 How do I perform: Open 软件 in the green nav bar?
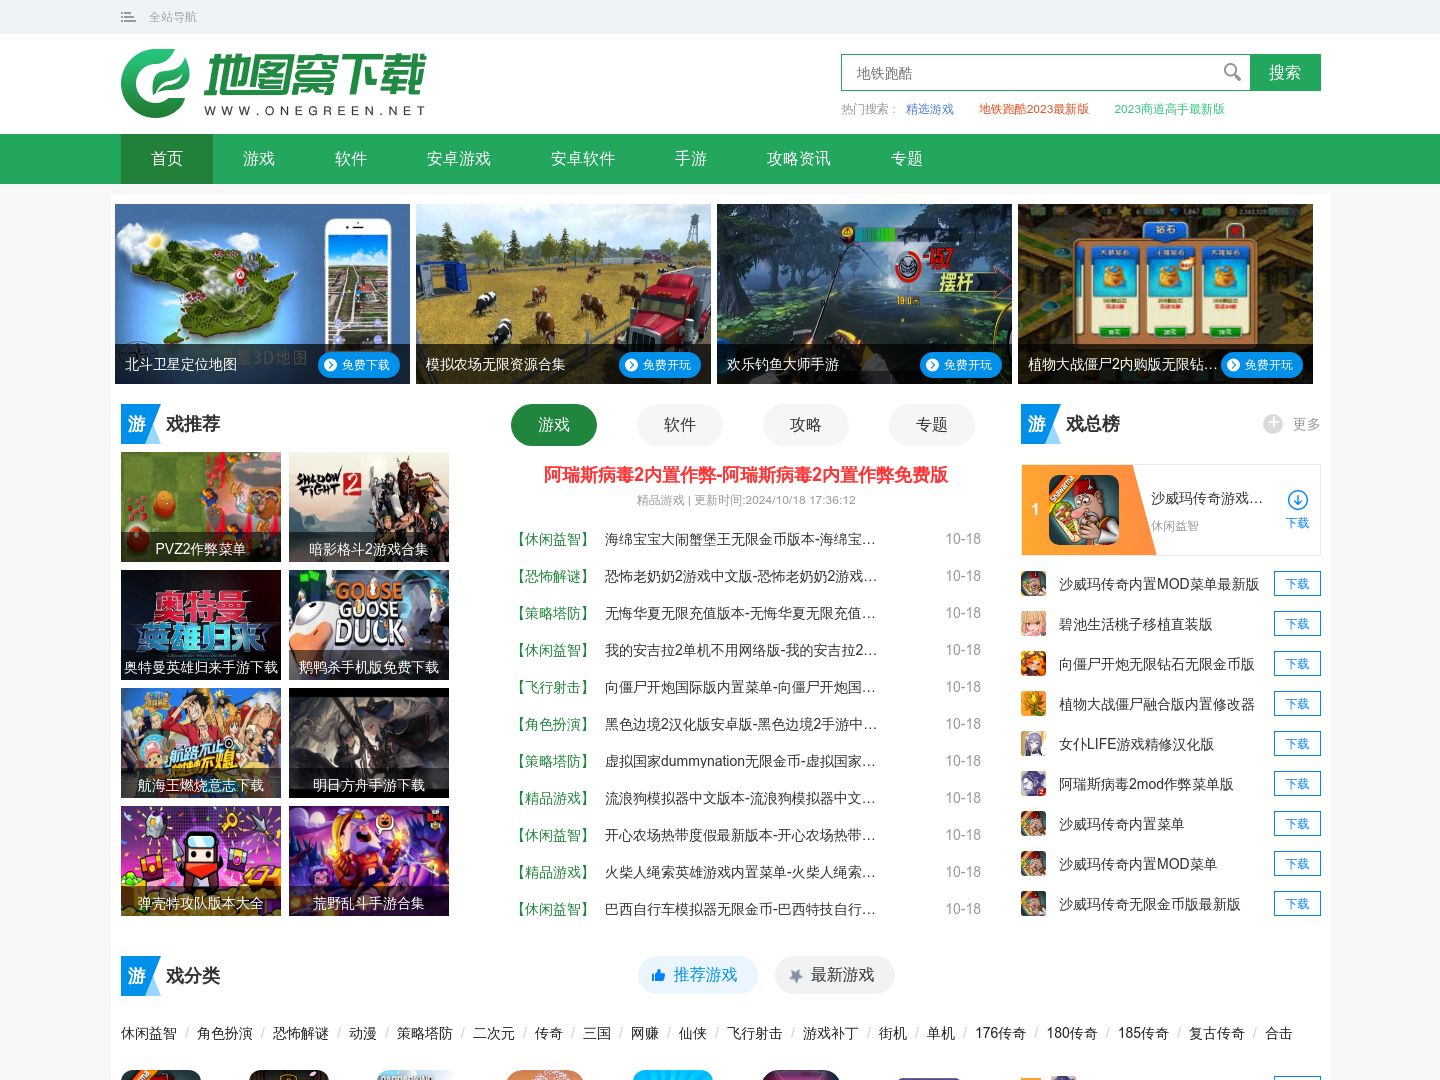point(351,159)
